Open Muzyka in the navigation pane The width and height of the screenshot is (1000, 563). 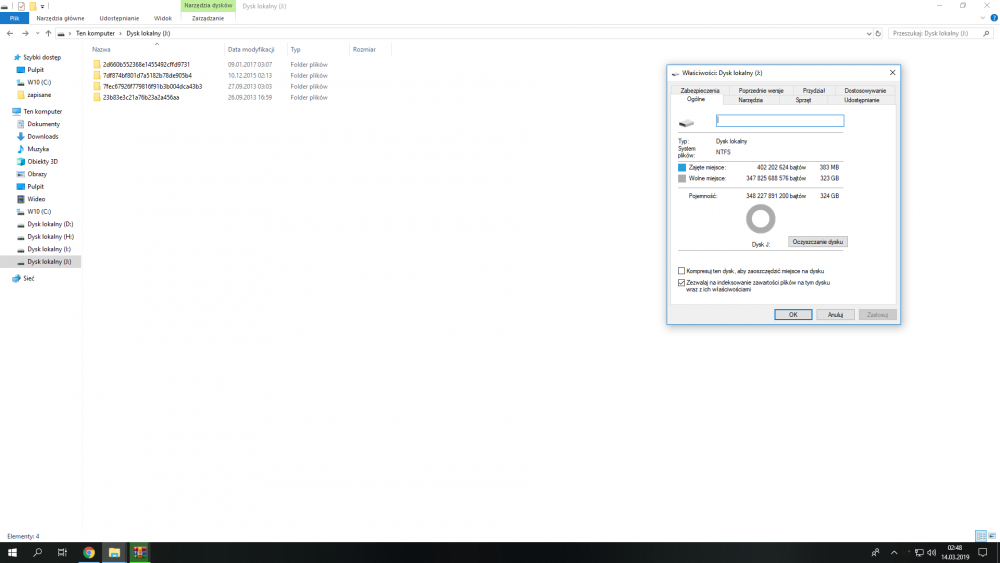click(x=38, y=149)
